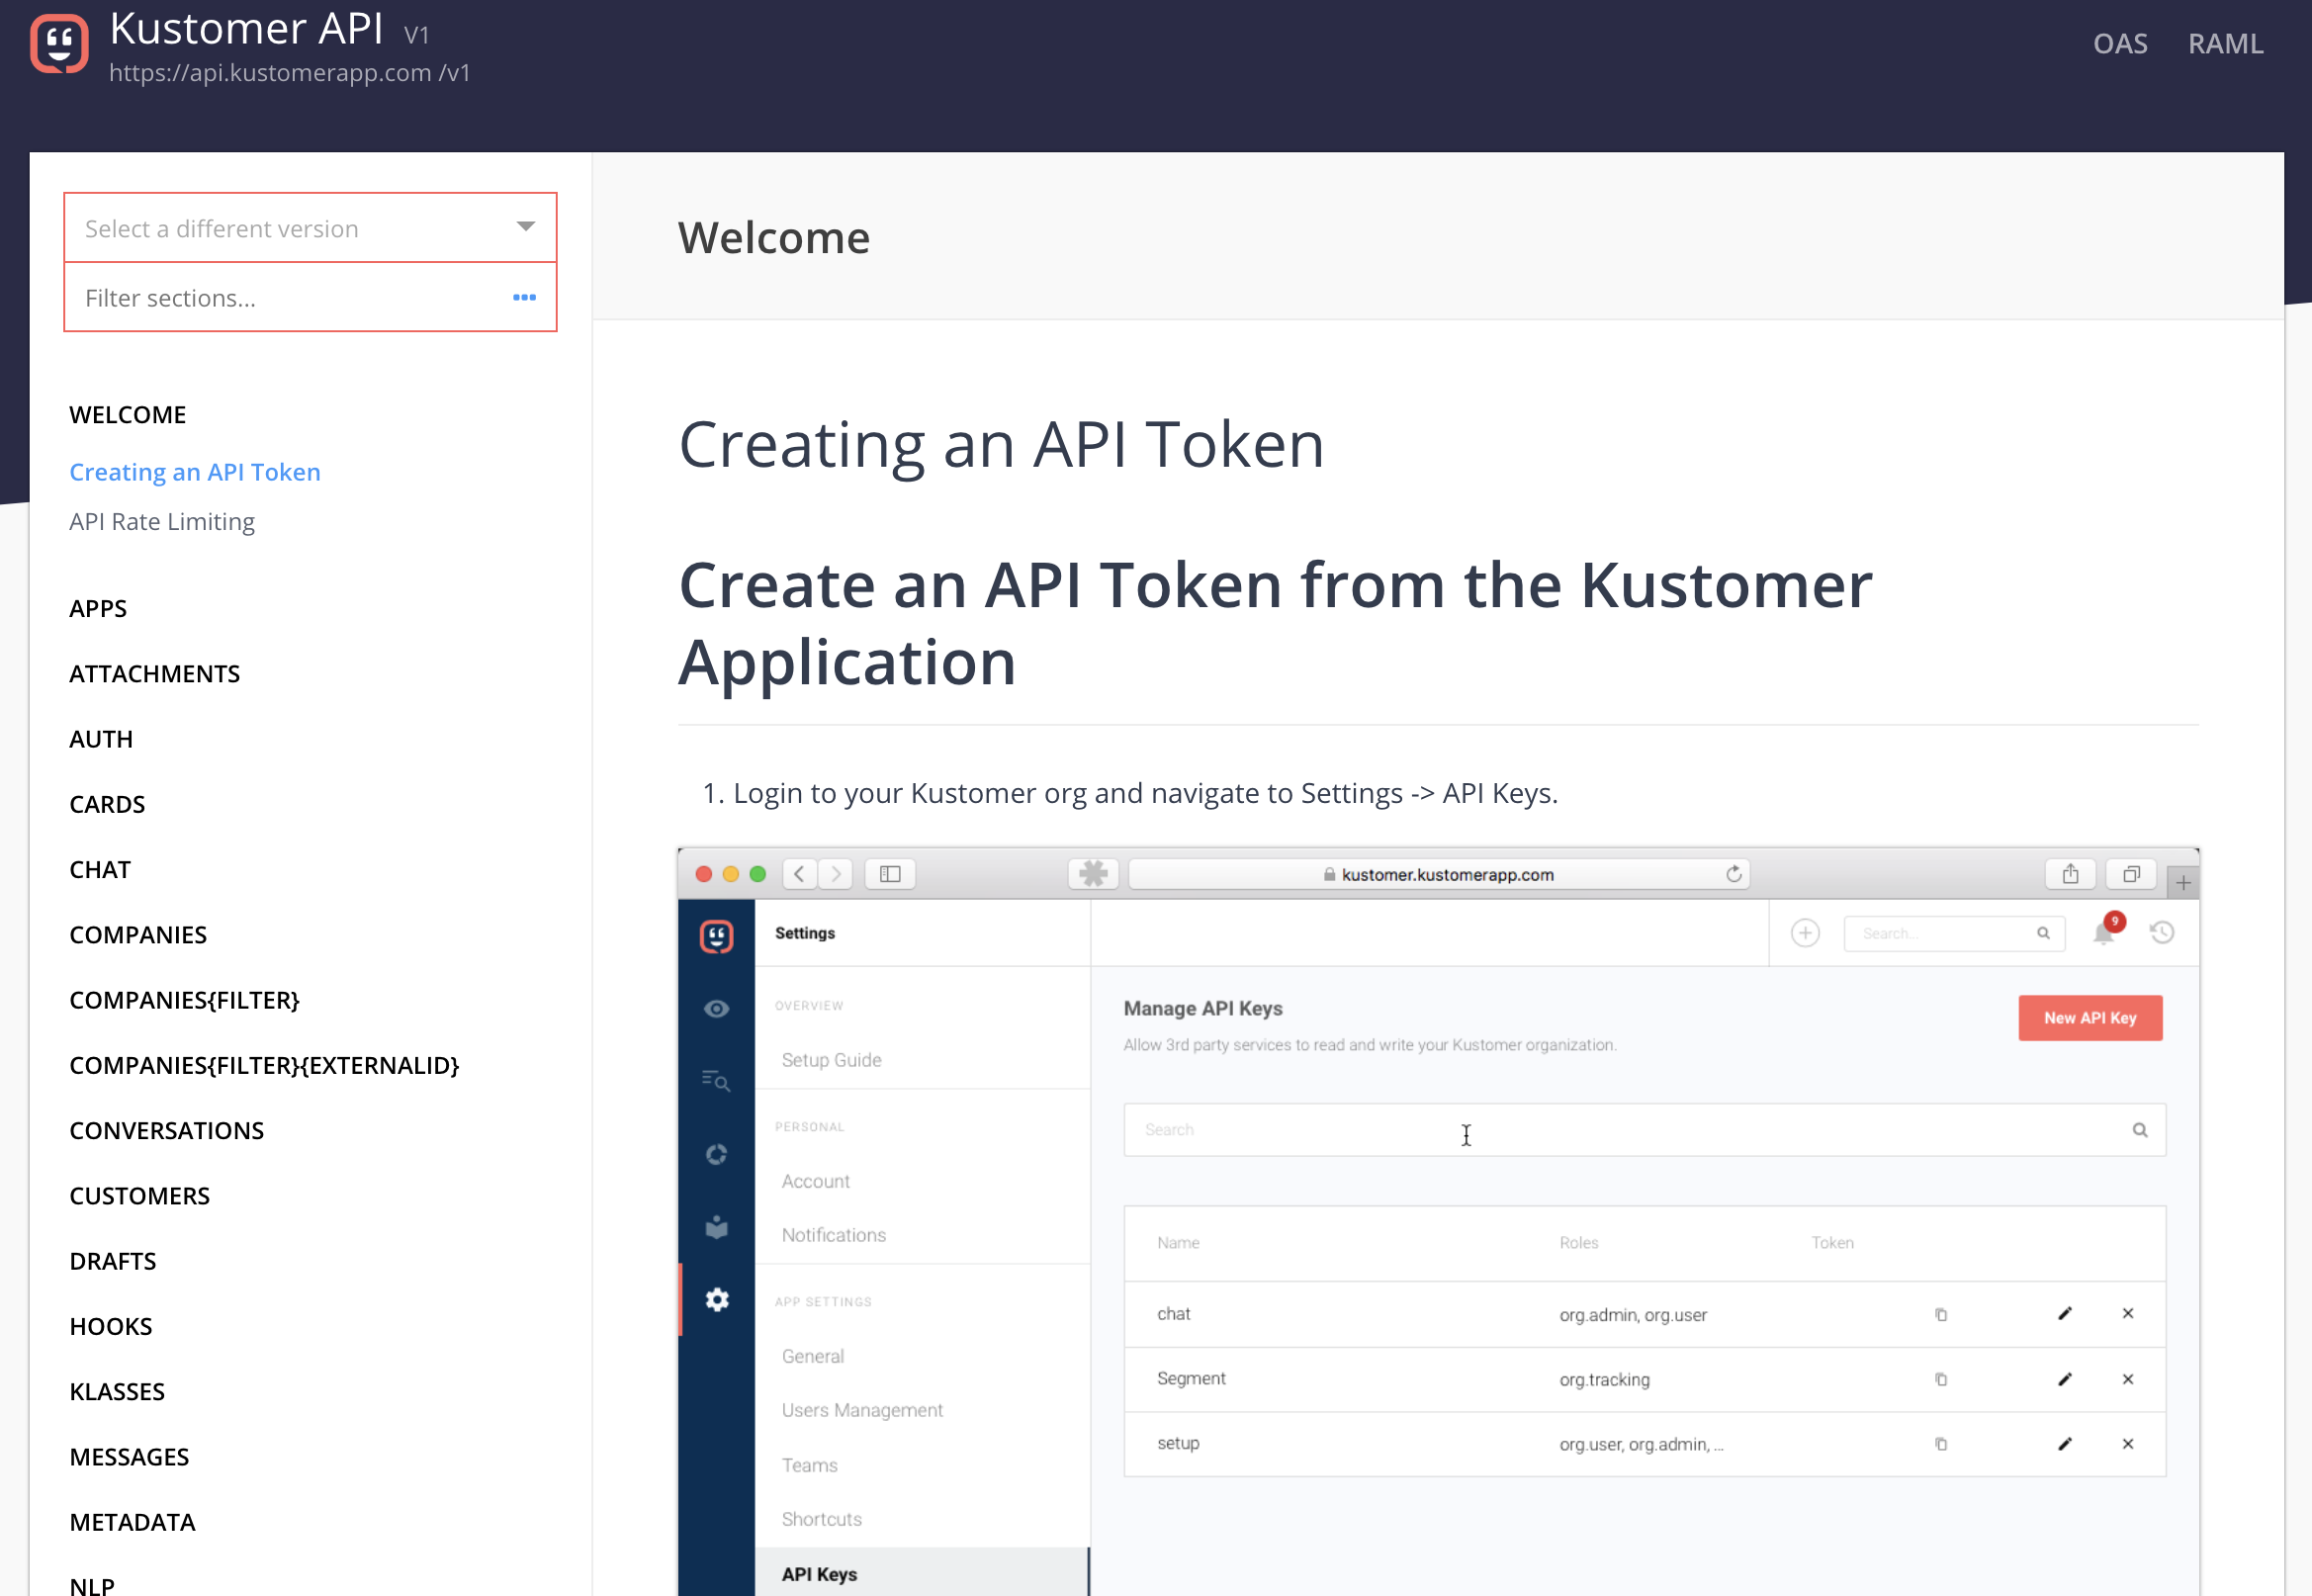Expand the COMPANIES{FILTER} section
This screenshot has width=2312, height=1596.
click(185, 1000)
